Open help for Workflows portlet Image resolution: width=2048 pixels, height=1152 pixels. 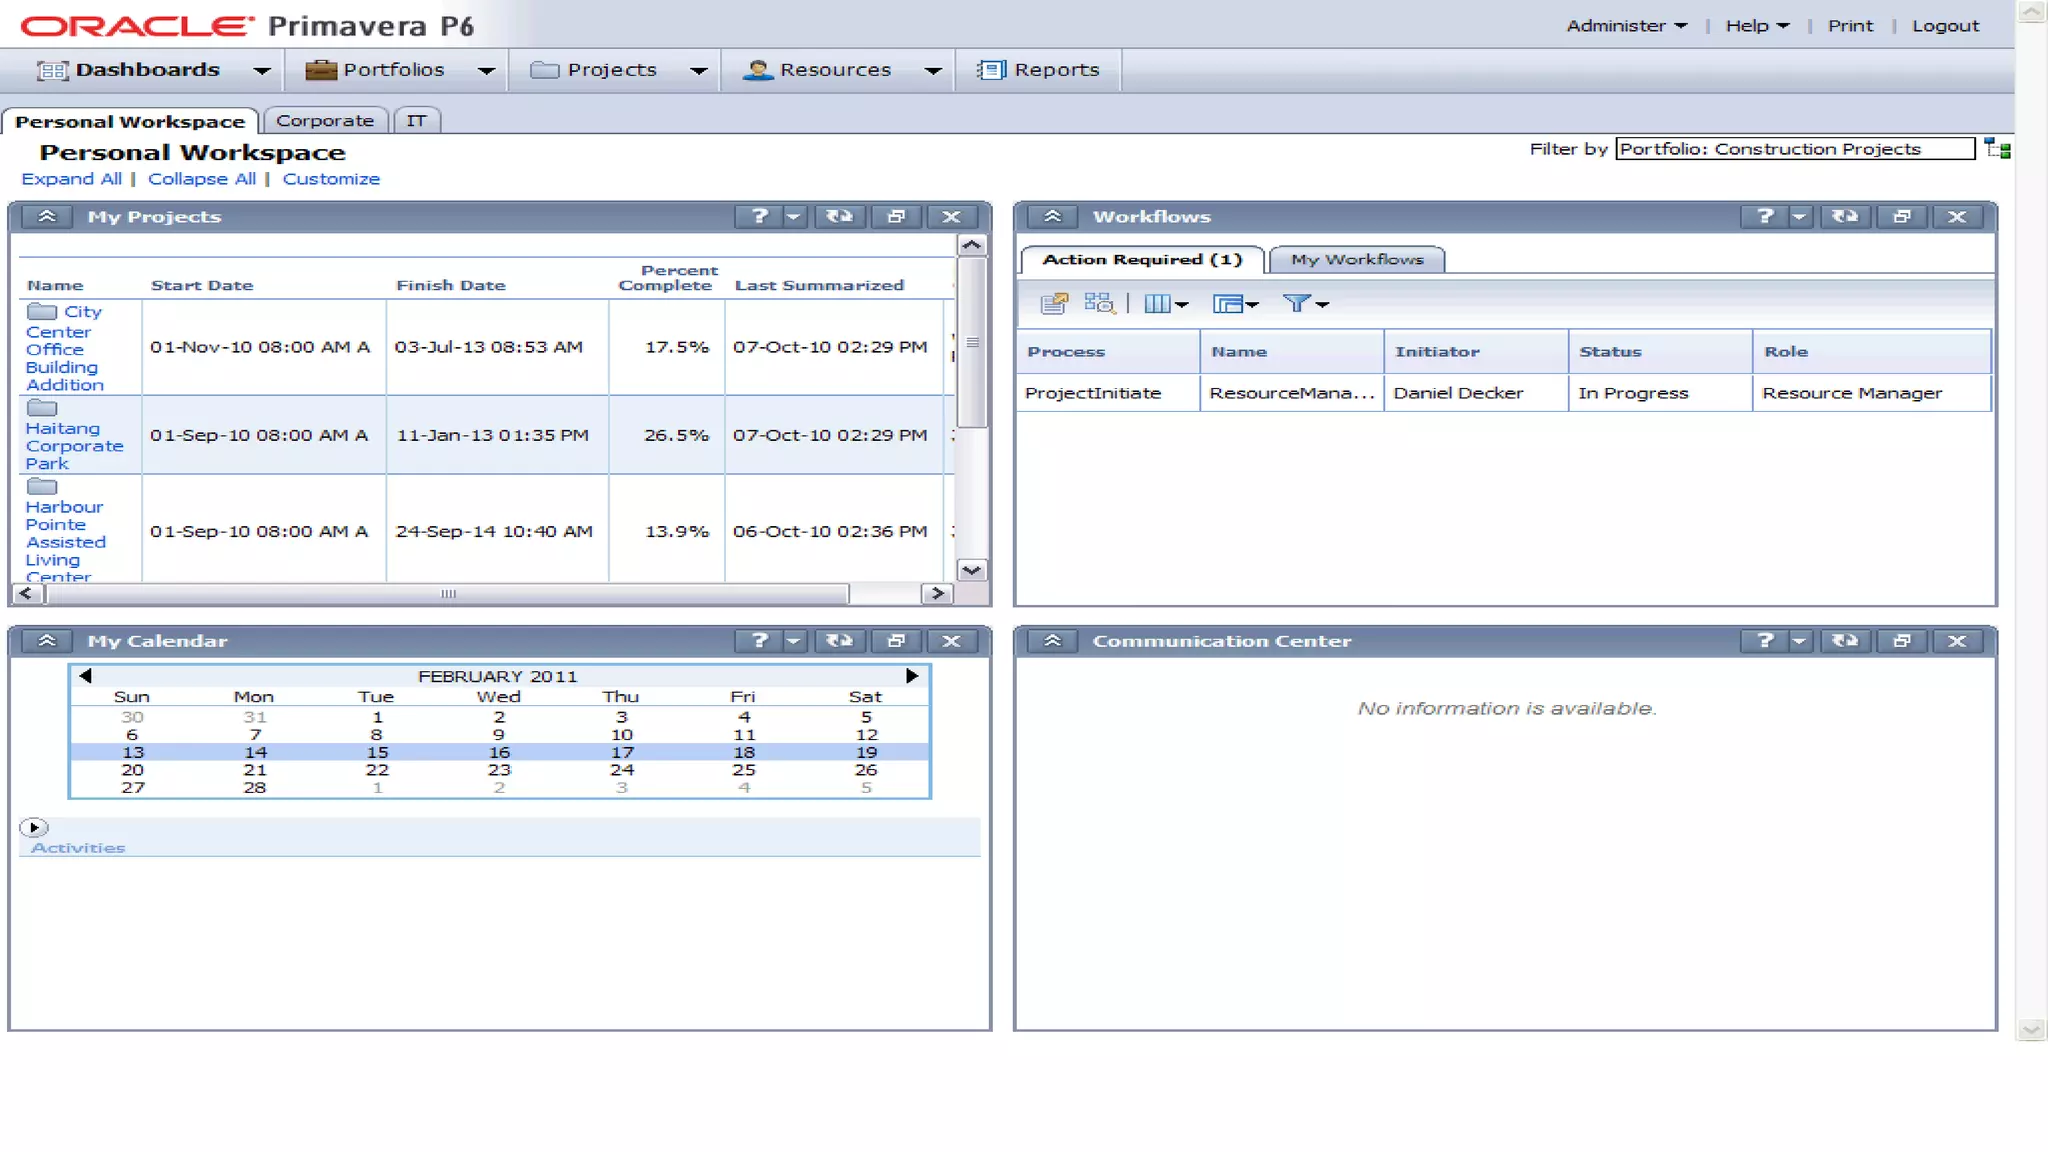coord(1765,216)
